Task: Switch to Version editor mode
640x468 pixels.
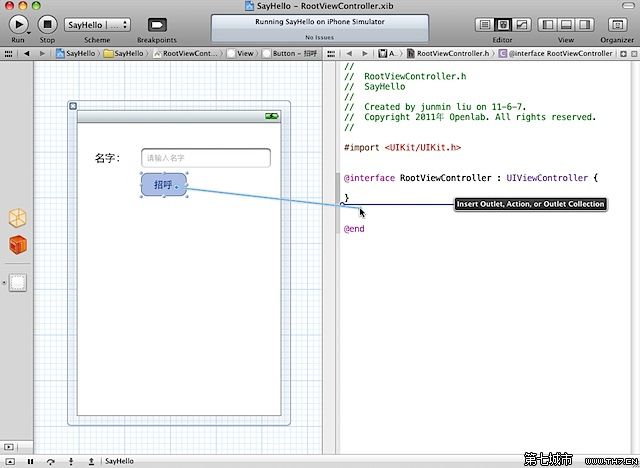Action: [522, 25]
